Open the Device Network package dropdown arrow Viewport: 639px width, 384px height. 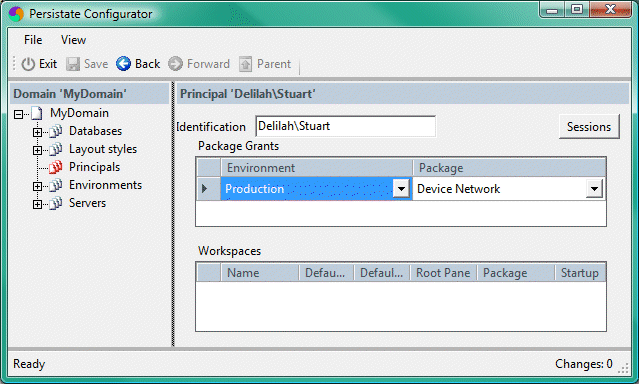595,189
